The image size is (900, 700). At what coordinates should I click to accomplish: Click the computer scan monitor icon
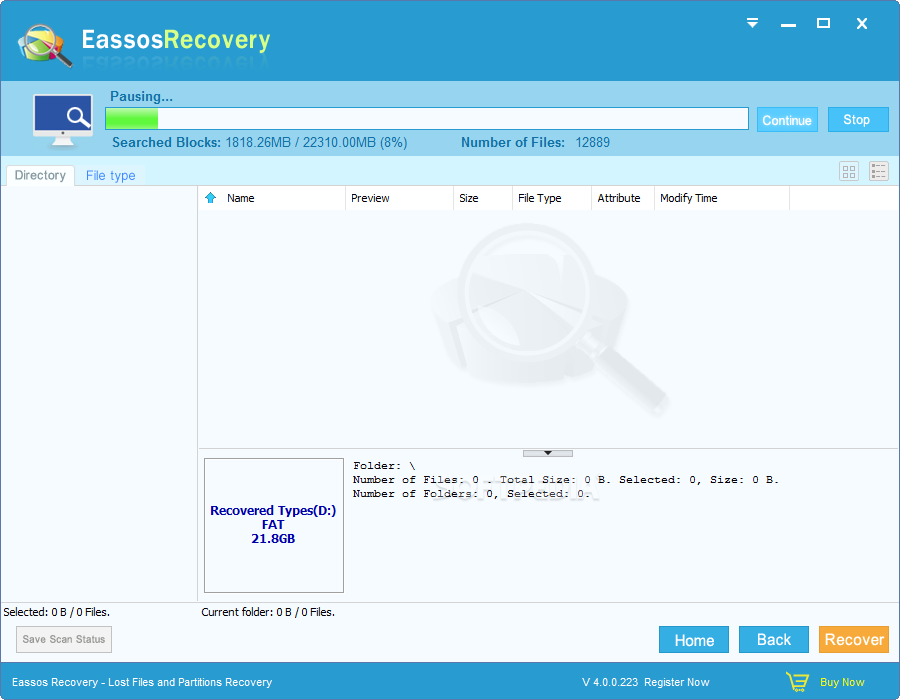point(63,120)
